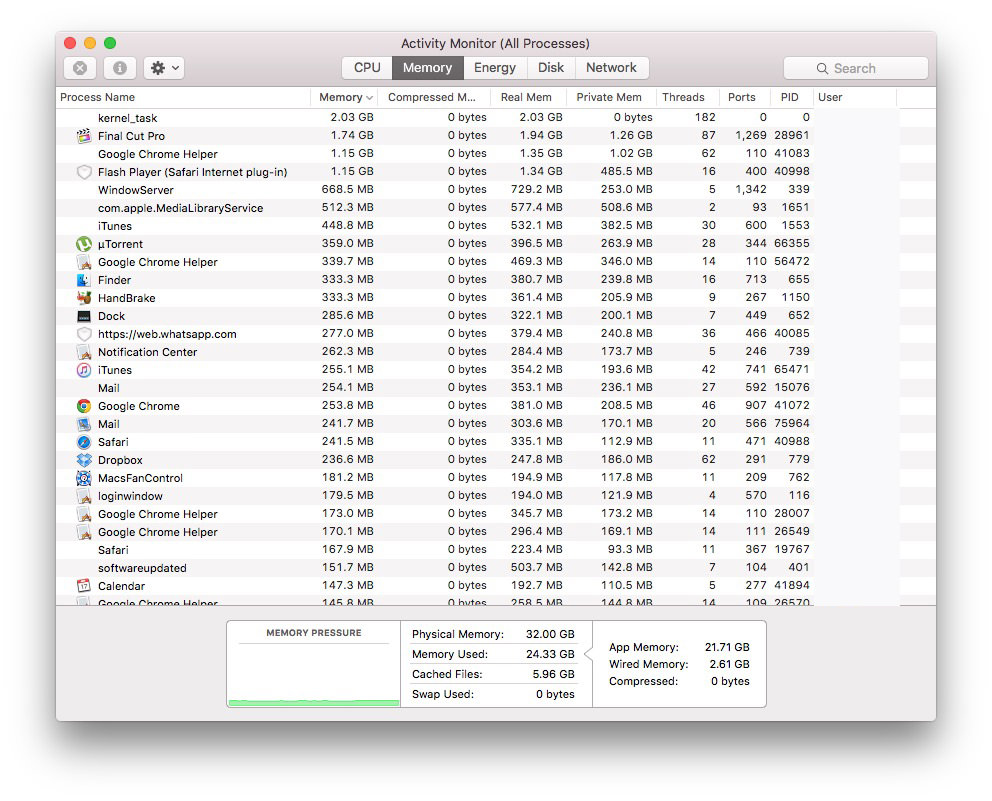Open the gear actions dropdown menu

click(164, 68)
